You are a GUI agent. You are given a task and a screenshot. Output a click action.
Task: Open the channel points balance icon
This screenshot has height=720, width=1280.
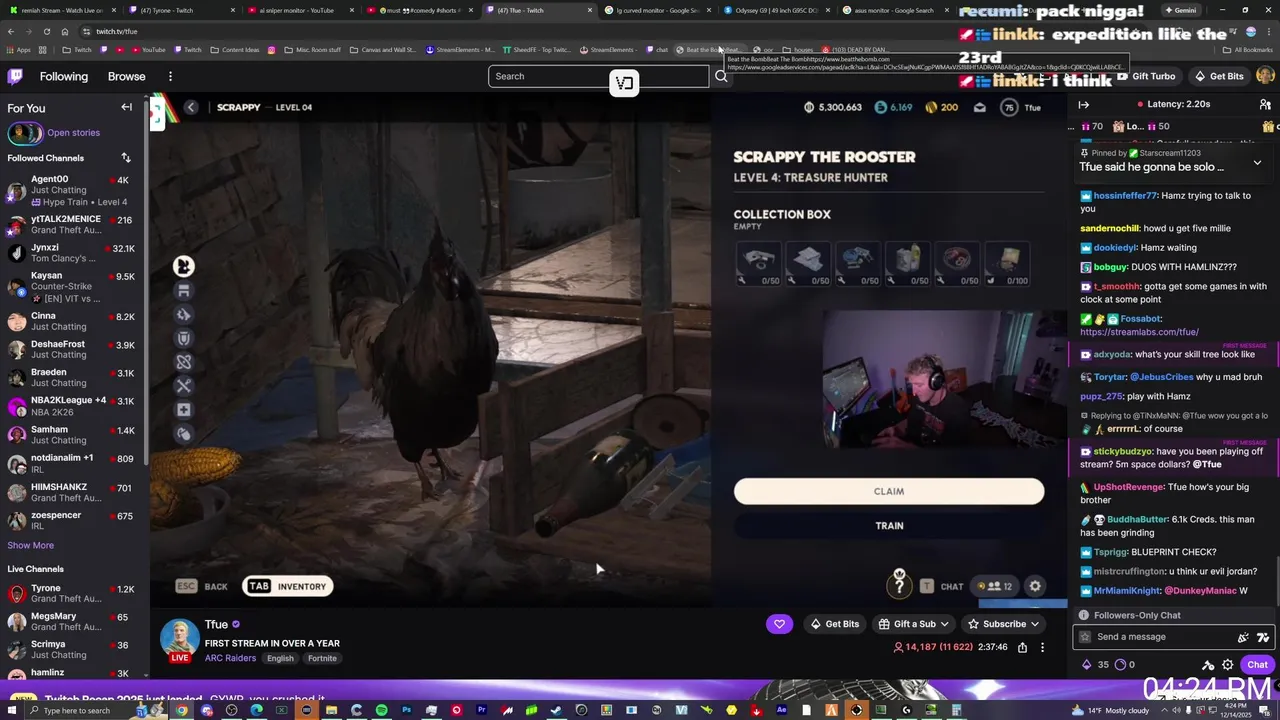[x=1121, y=665]
